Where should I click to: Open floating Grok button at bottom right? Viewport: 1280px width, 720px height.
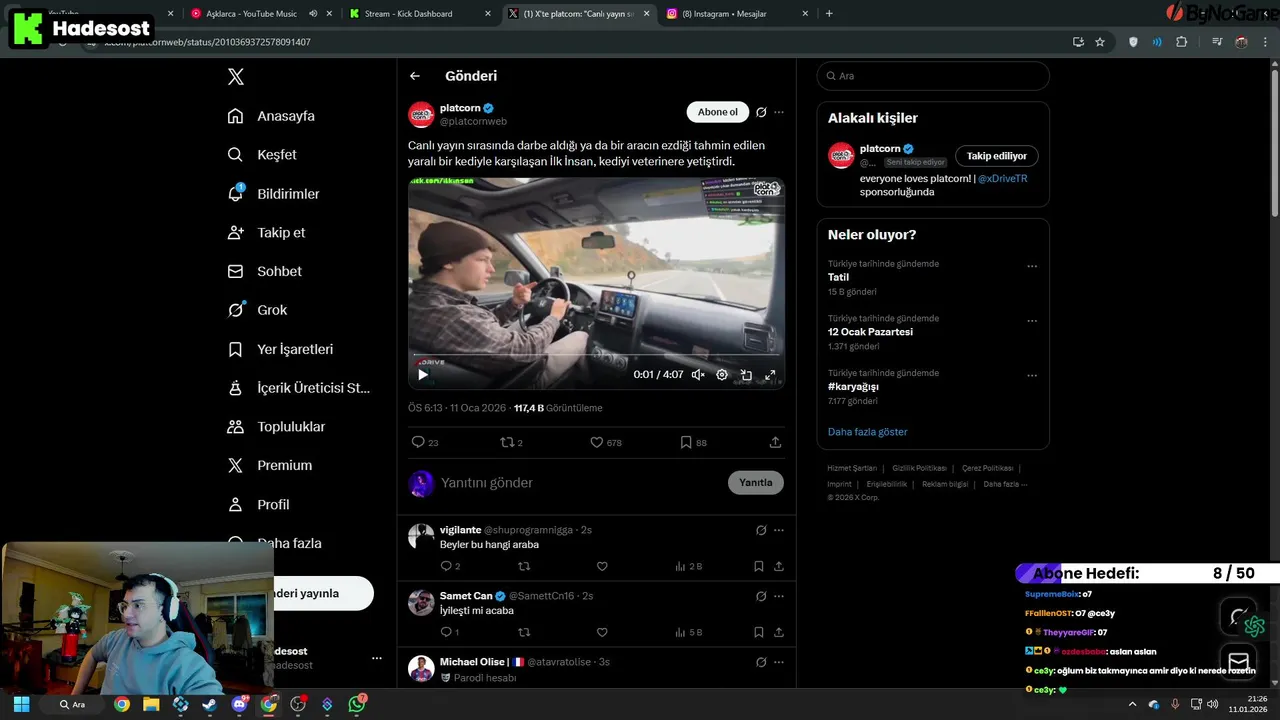[1239, 616]
